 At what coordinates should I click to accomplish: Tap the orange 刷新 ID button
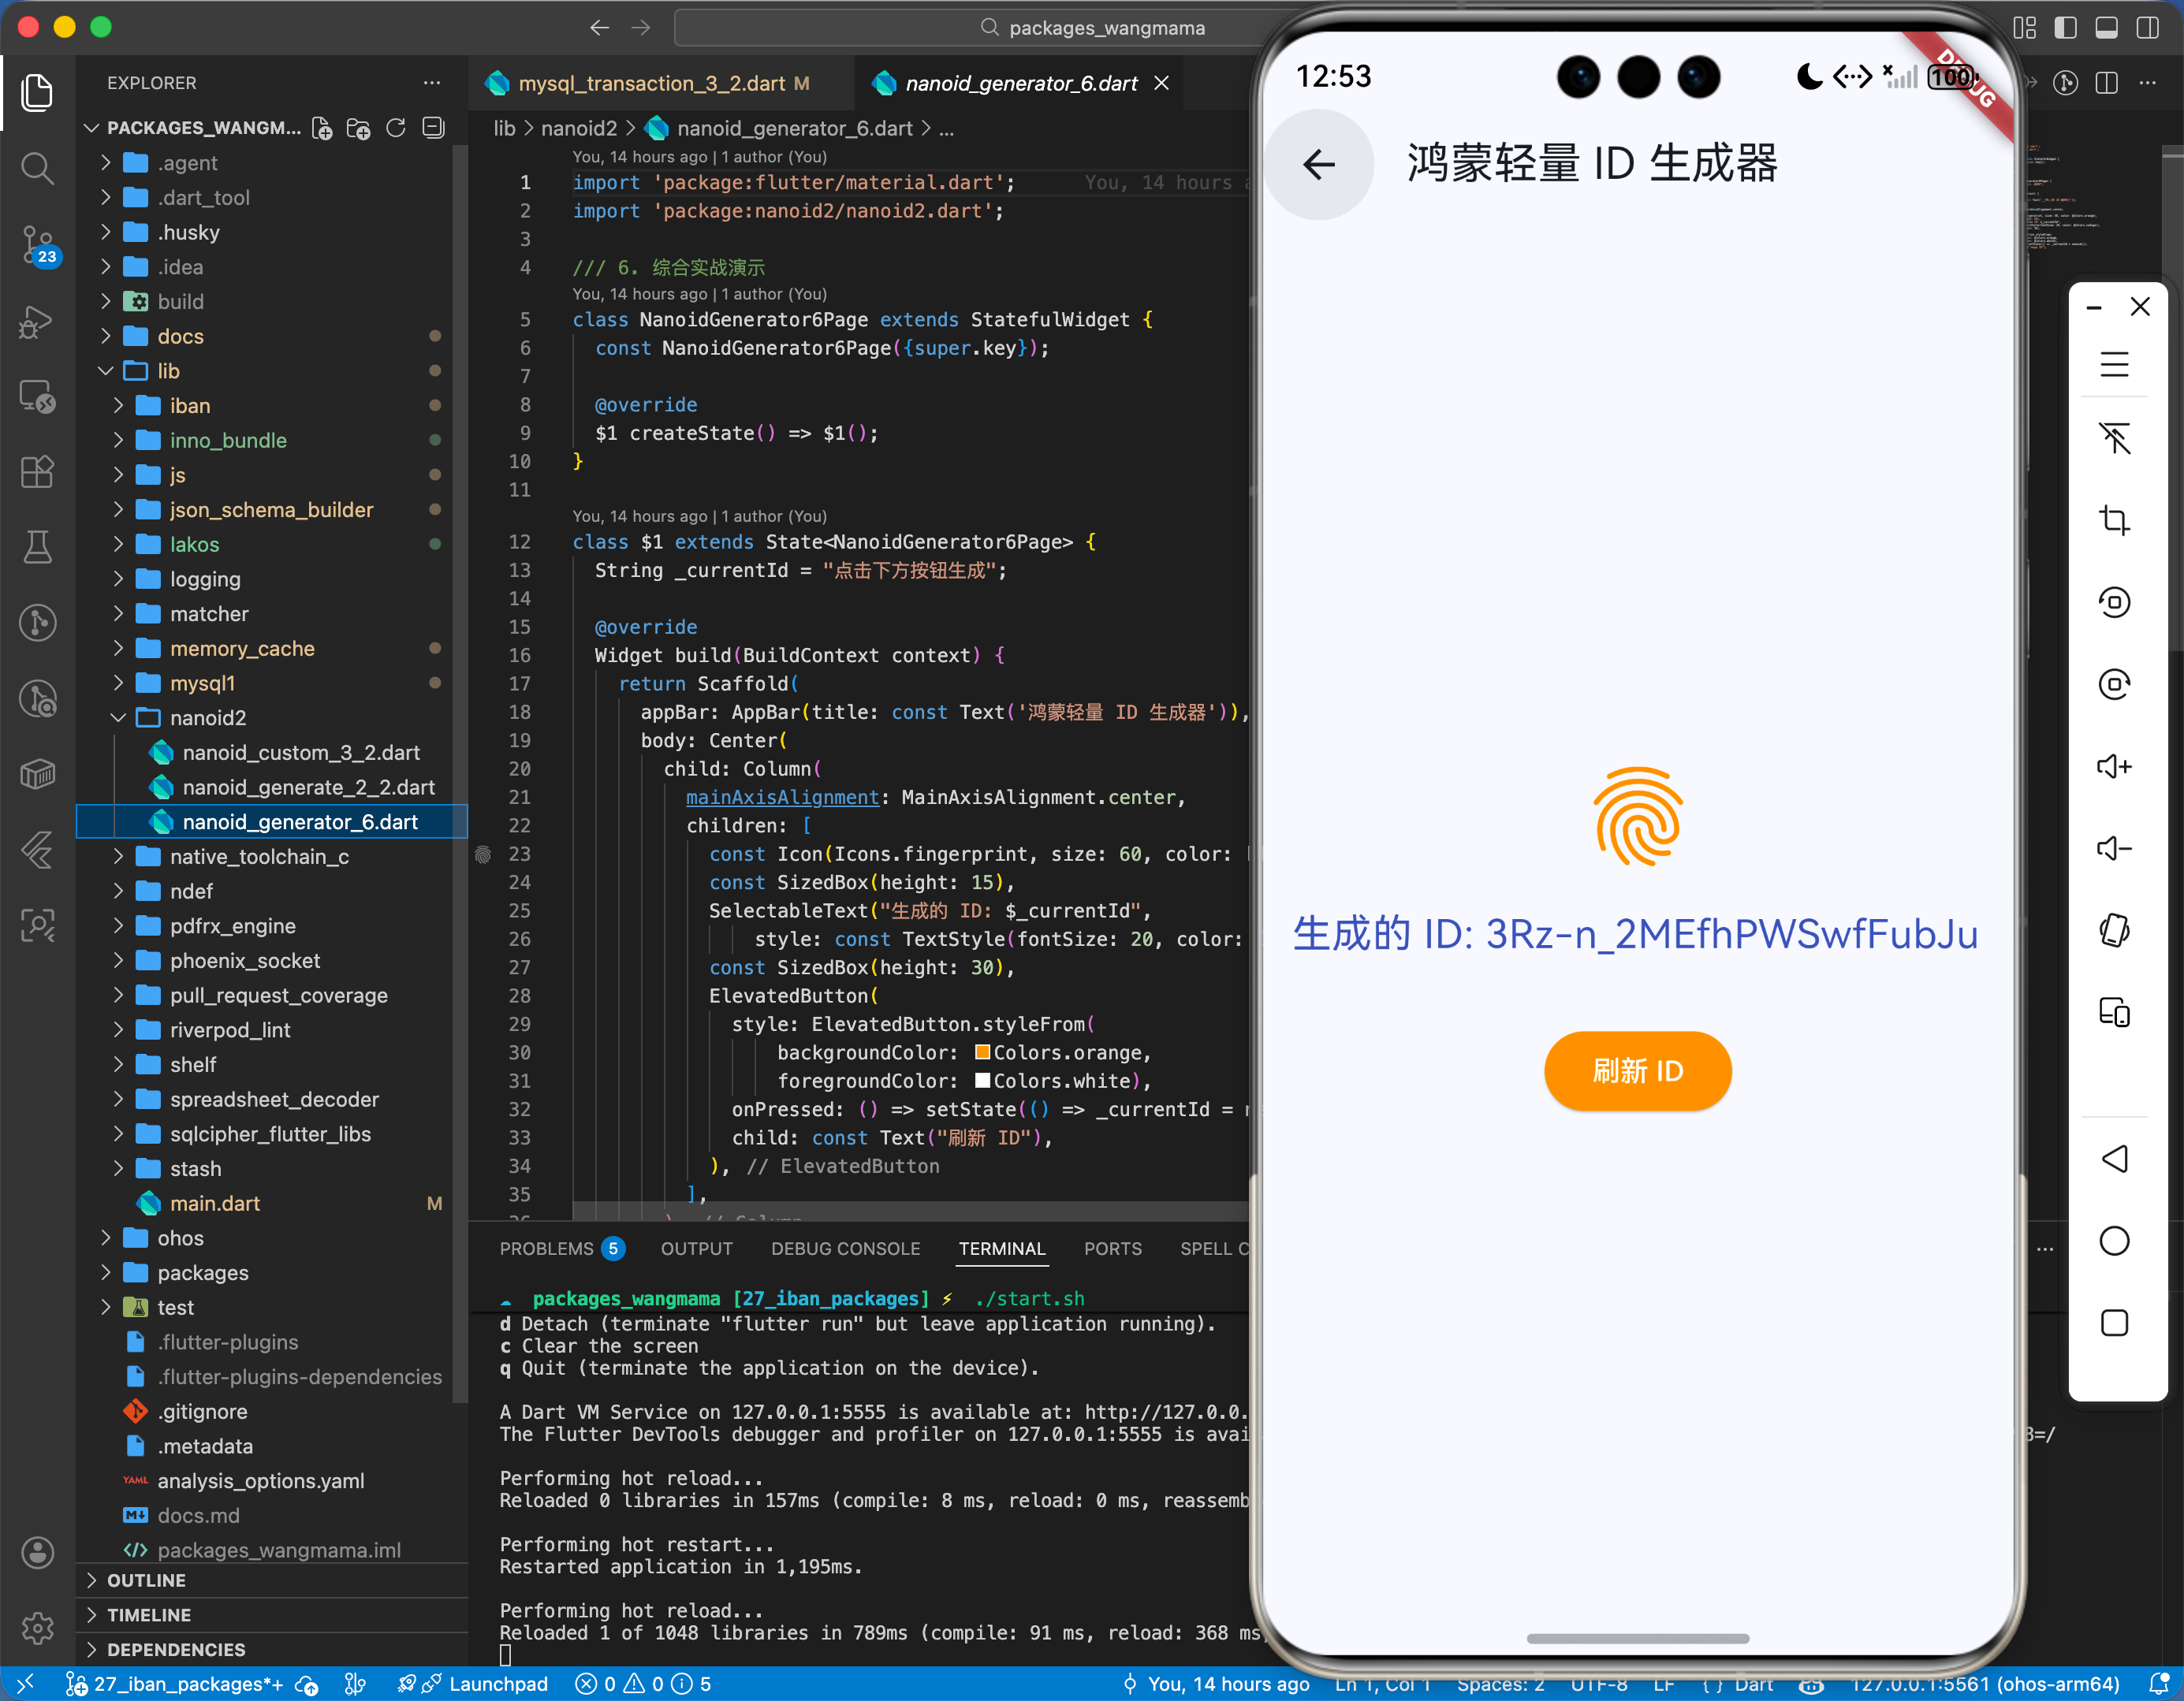1637,1071
